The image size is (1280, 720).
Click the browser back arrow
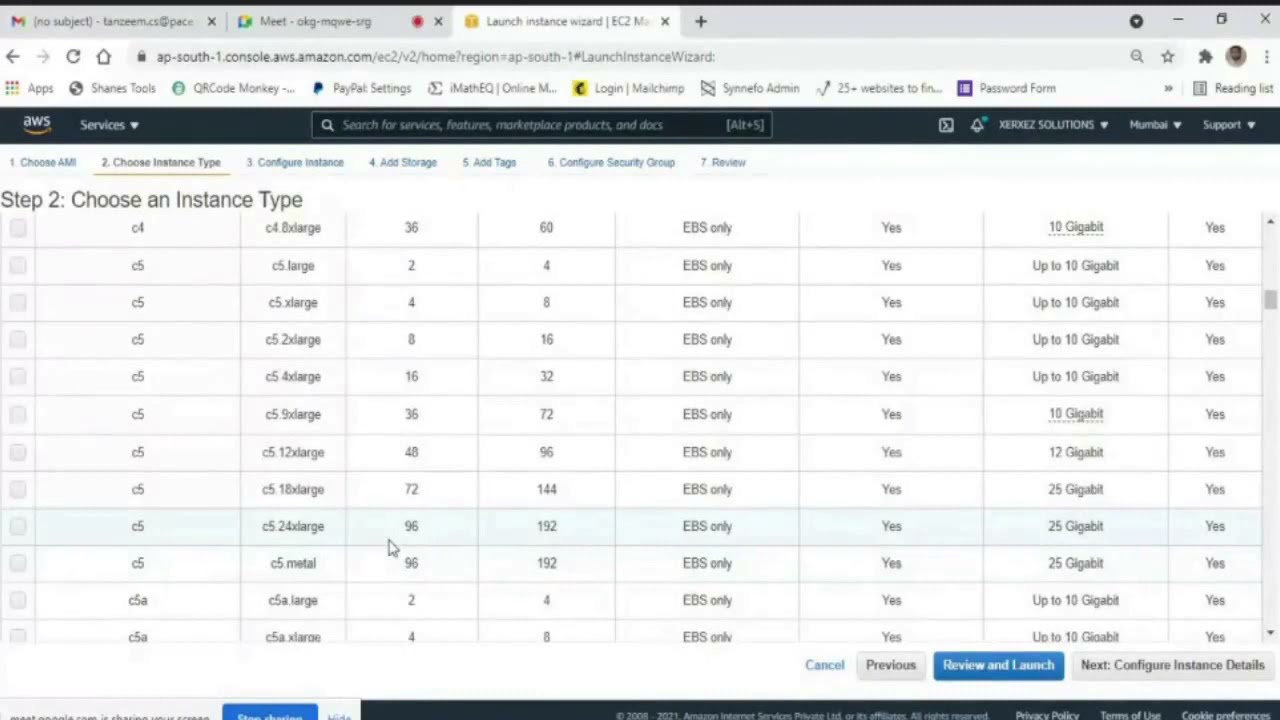[x=12, y=57]
